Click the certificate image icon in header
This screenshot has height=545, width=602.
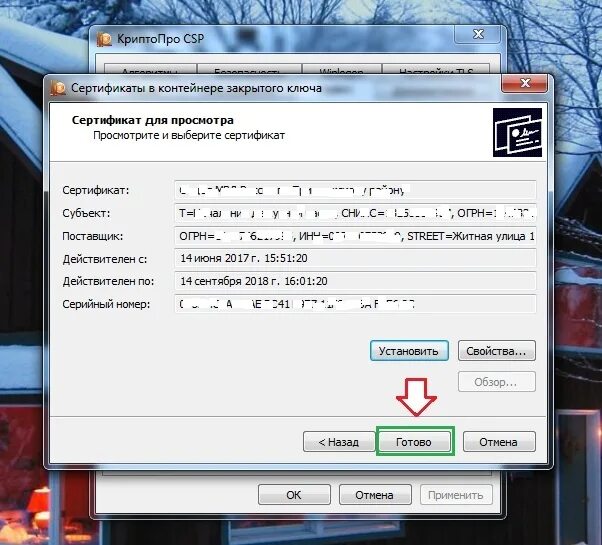[517, 132]
